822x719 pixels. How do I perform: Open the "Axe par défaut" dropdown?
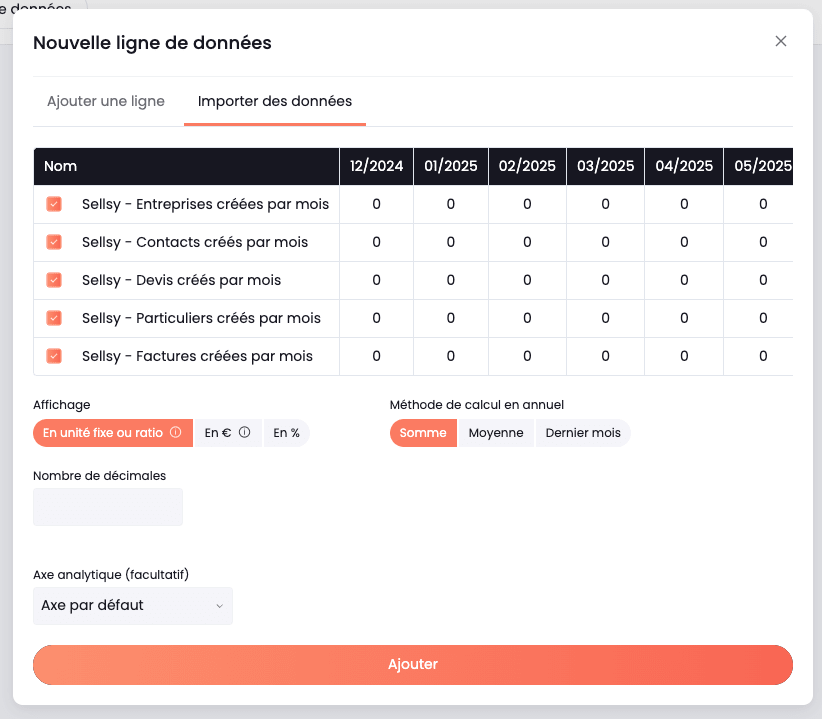click(x=132, y=605)
